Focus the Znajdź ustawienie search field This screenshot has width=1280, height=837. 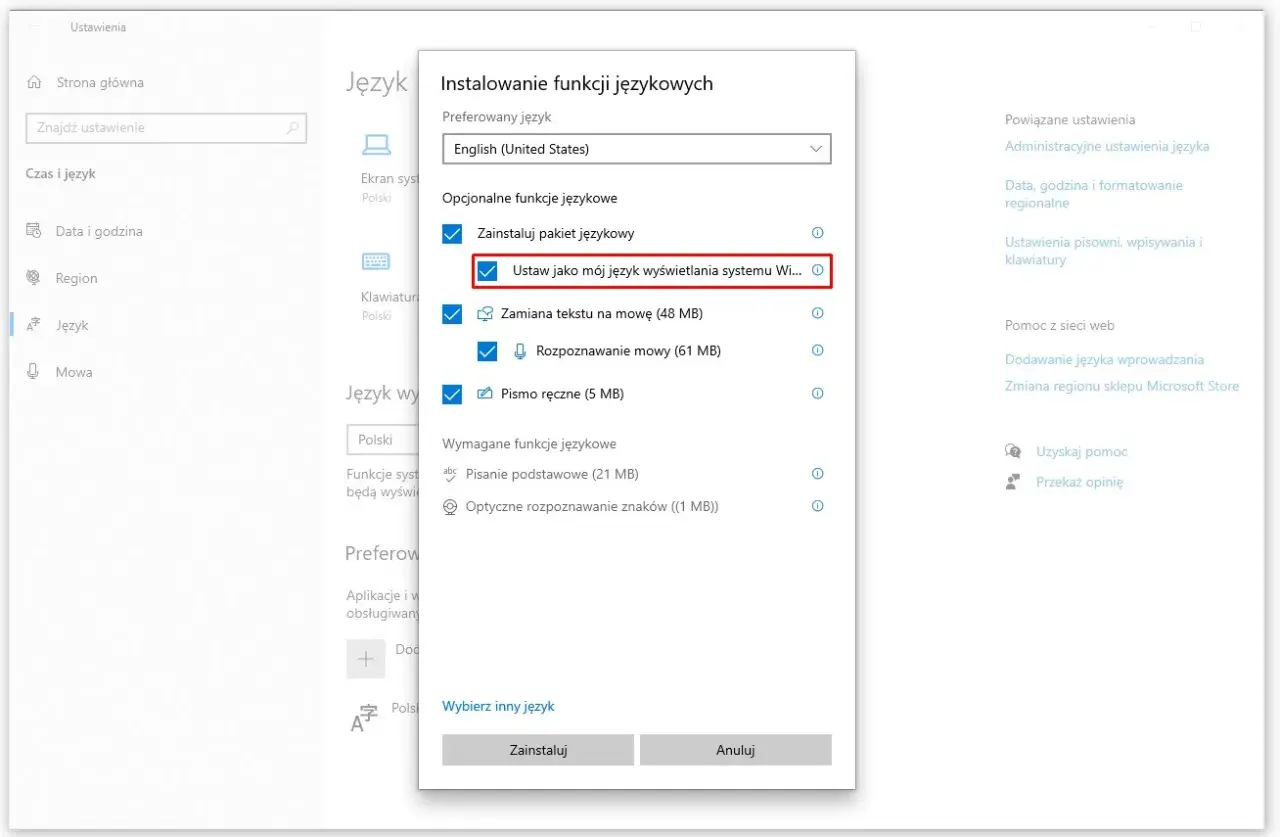click(166, 128)
